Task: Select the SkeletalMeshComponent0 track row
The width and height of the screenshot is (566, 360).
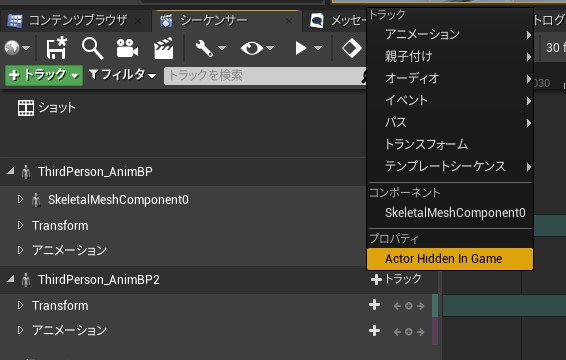Action: click(x=183, y=200)
